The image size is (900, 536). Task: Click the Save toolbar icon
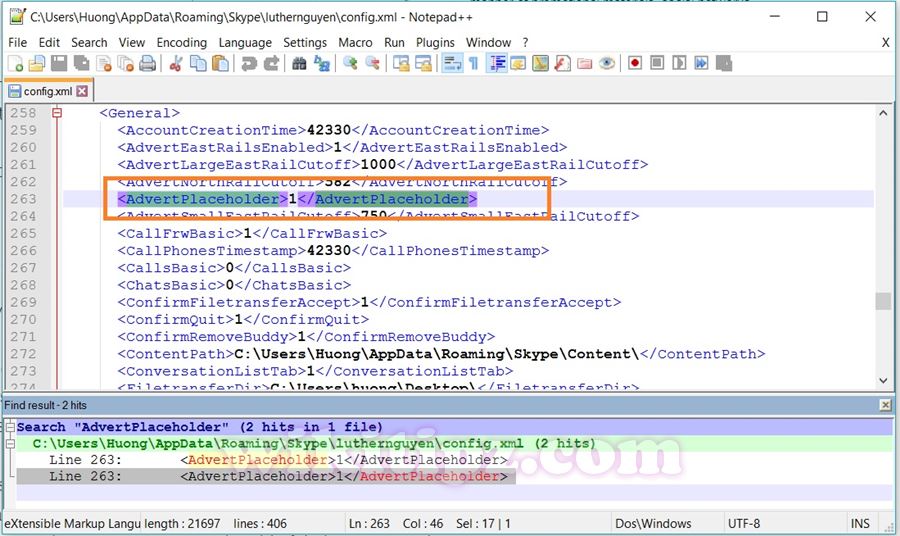59,63
